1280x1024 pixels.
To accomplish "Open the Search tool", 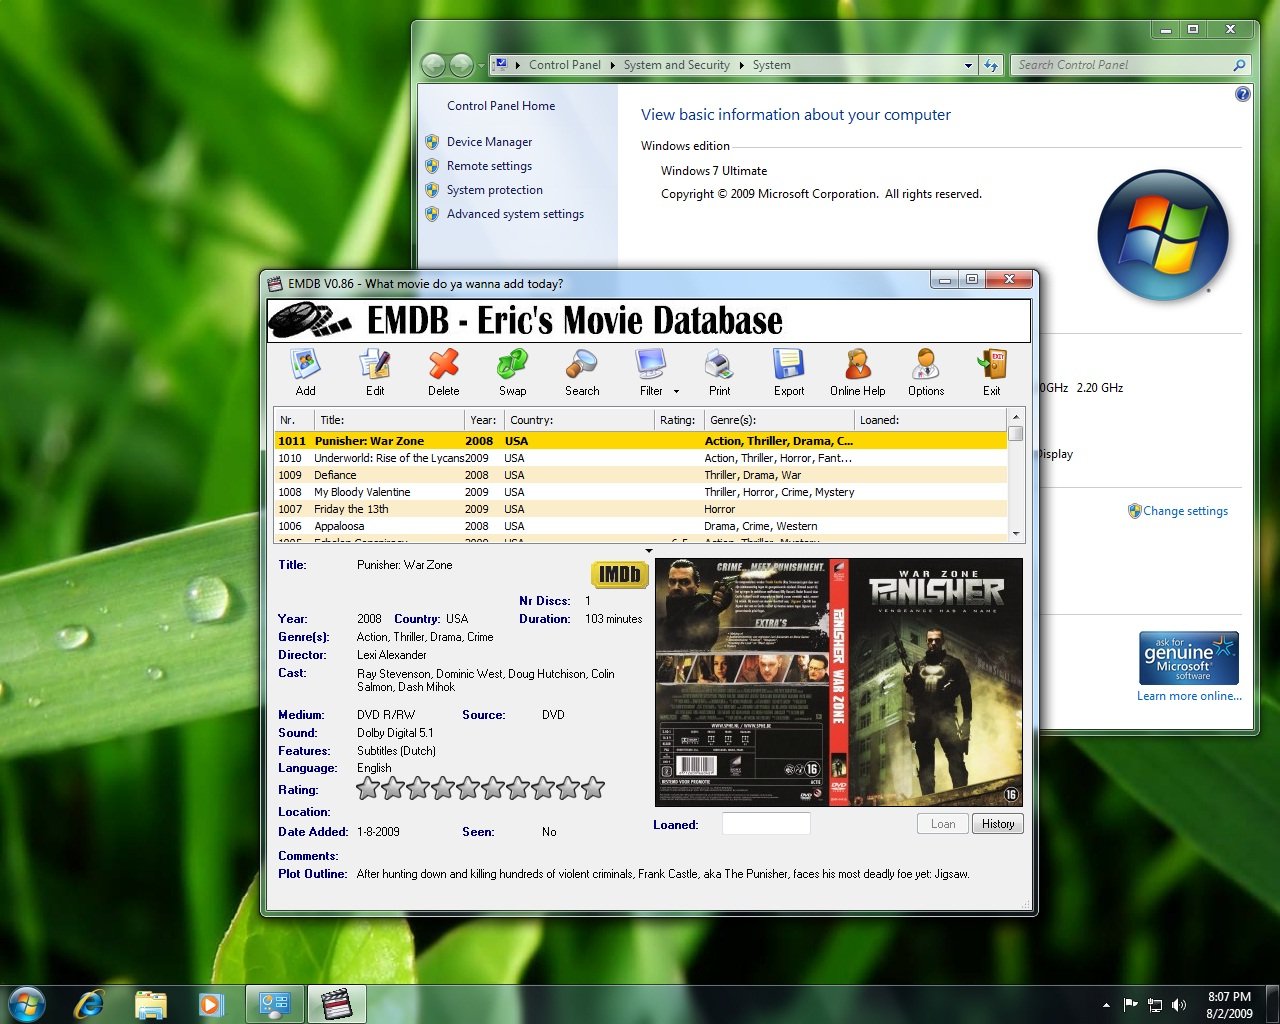I will coord(581,365).
